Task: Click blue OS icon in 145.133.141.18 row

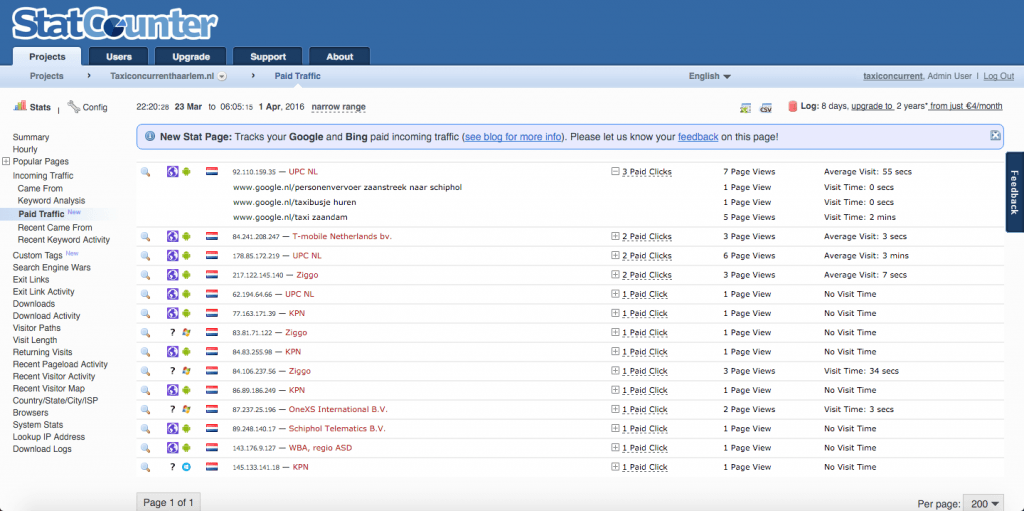Action: [186, 467]
